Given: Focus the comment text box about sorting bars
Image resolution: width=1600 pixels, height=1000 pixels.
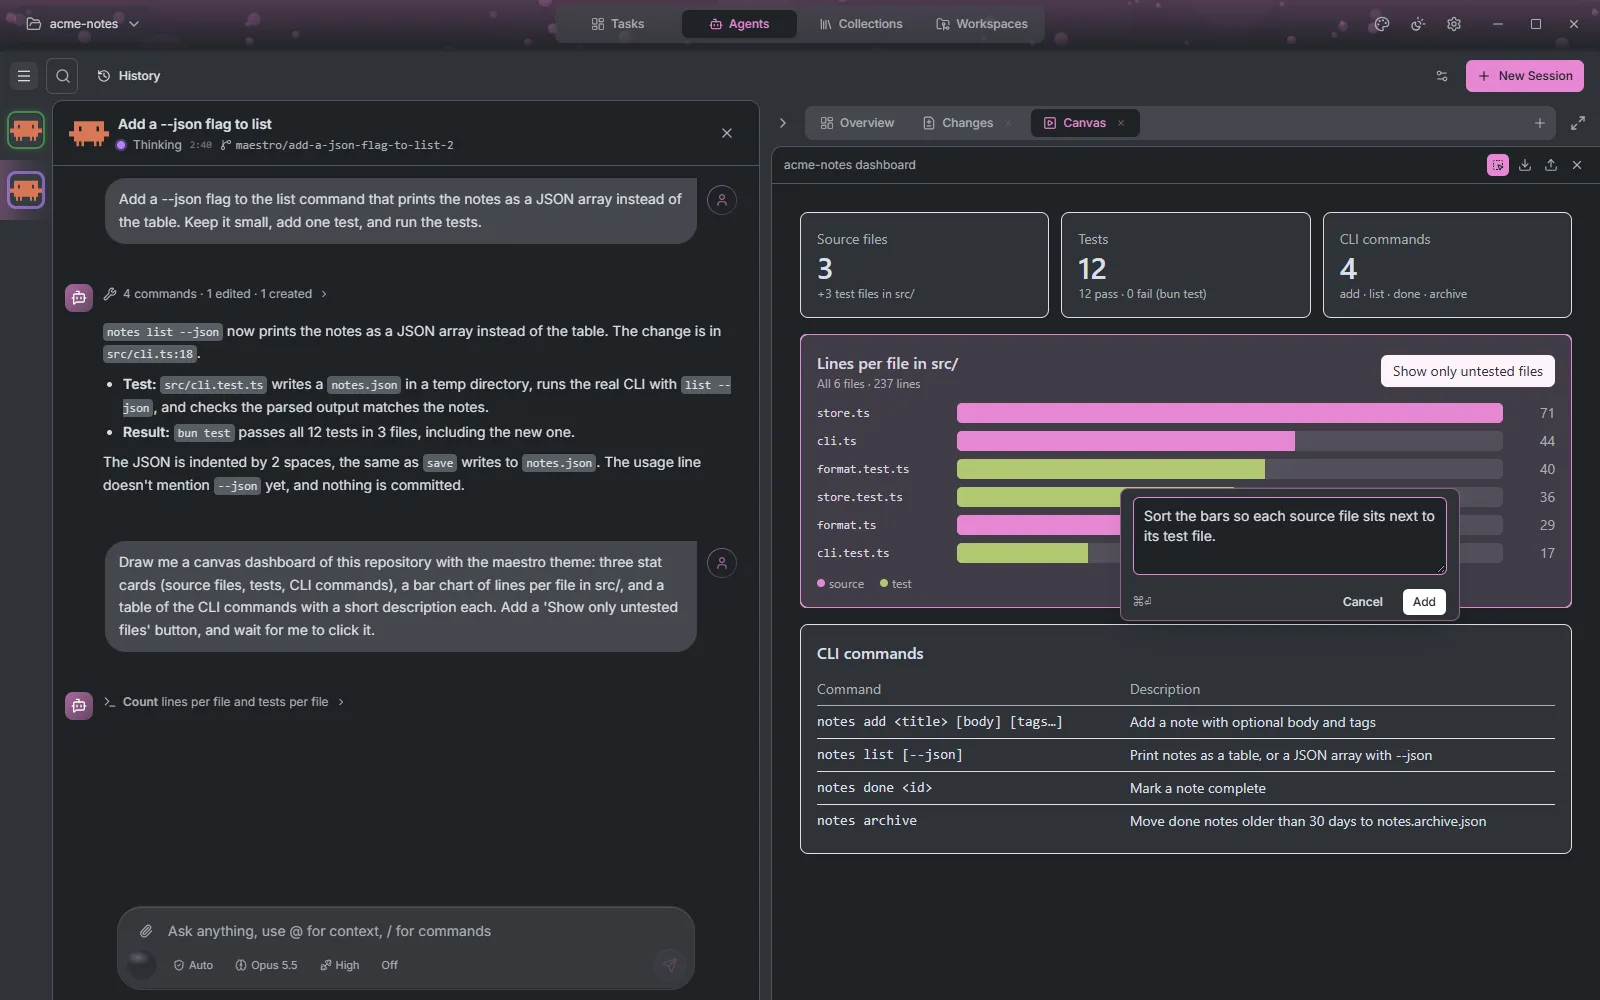Looking at the screenshot, I should click(1290, 536).
